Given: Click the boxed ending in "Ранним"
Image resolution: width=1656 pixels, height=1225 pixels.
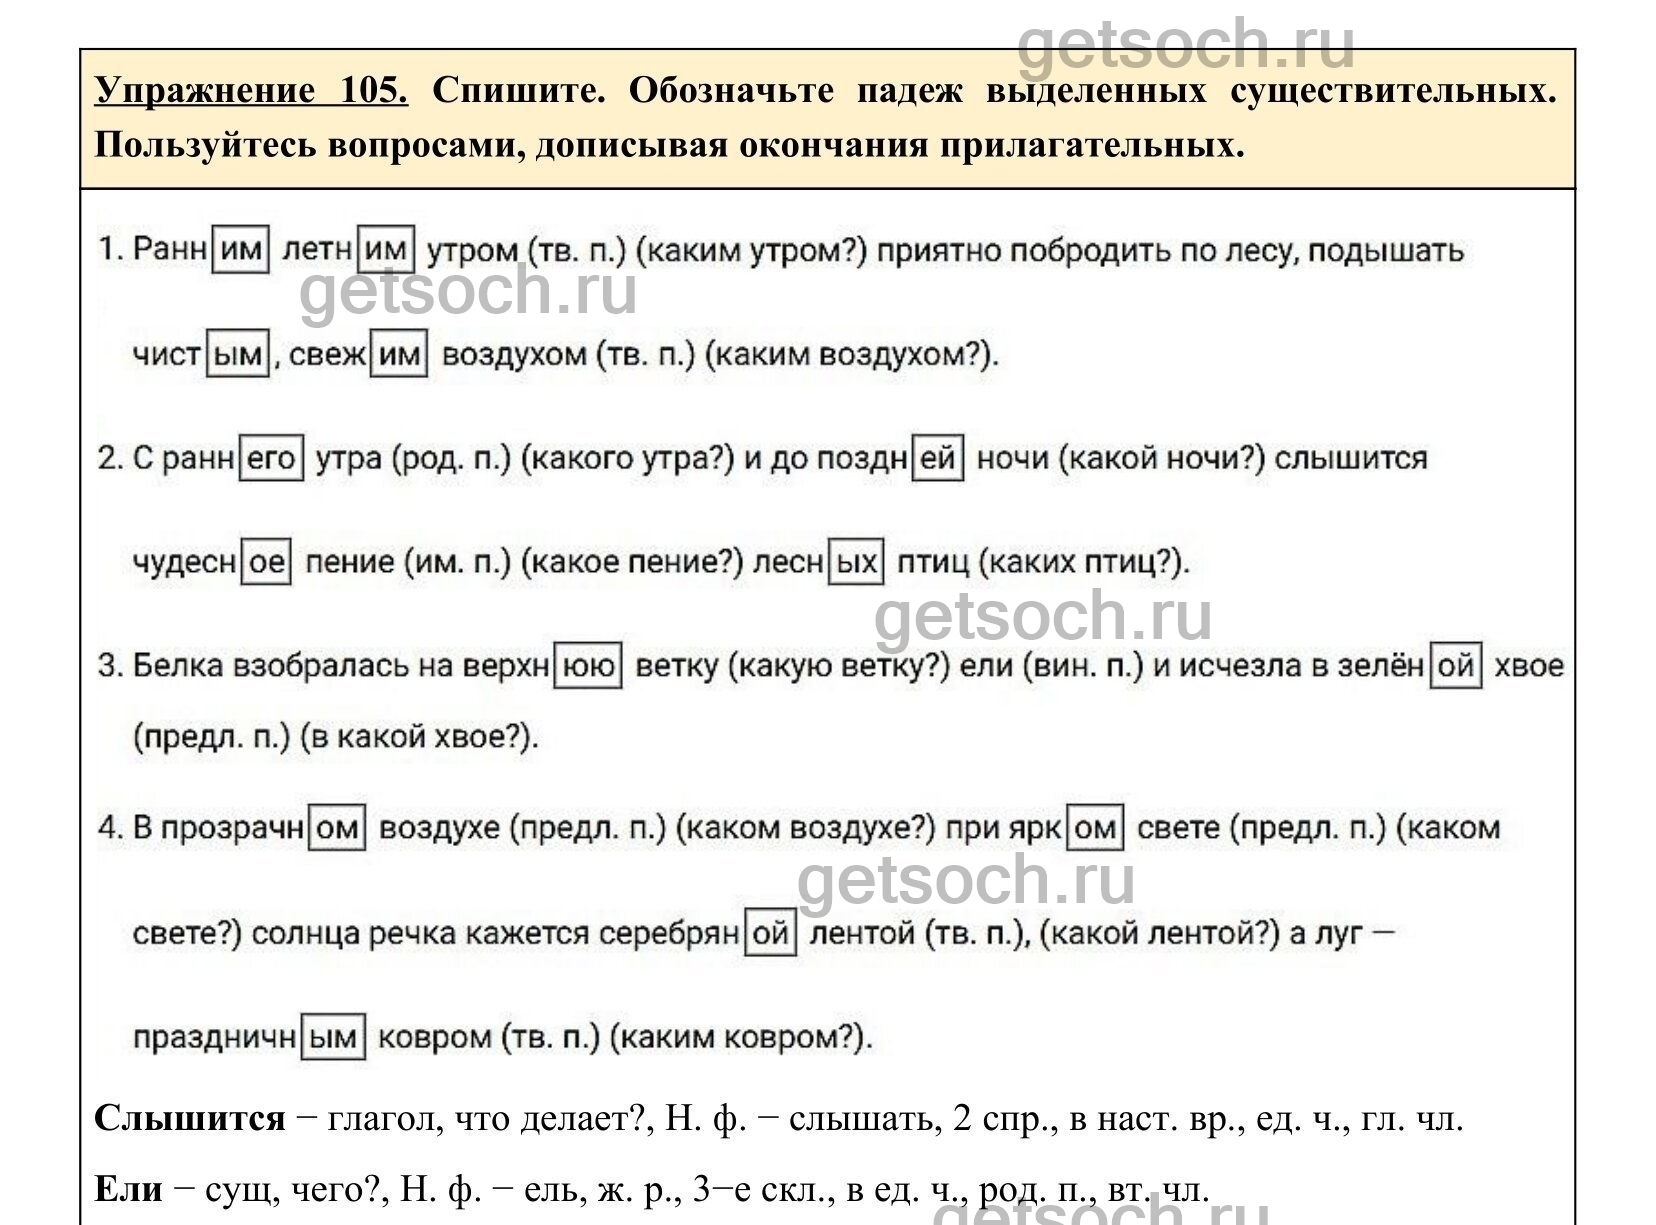Looking at the screenshot, I should [x=241, y=250].
